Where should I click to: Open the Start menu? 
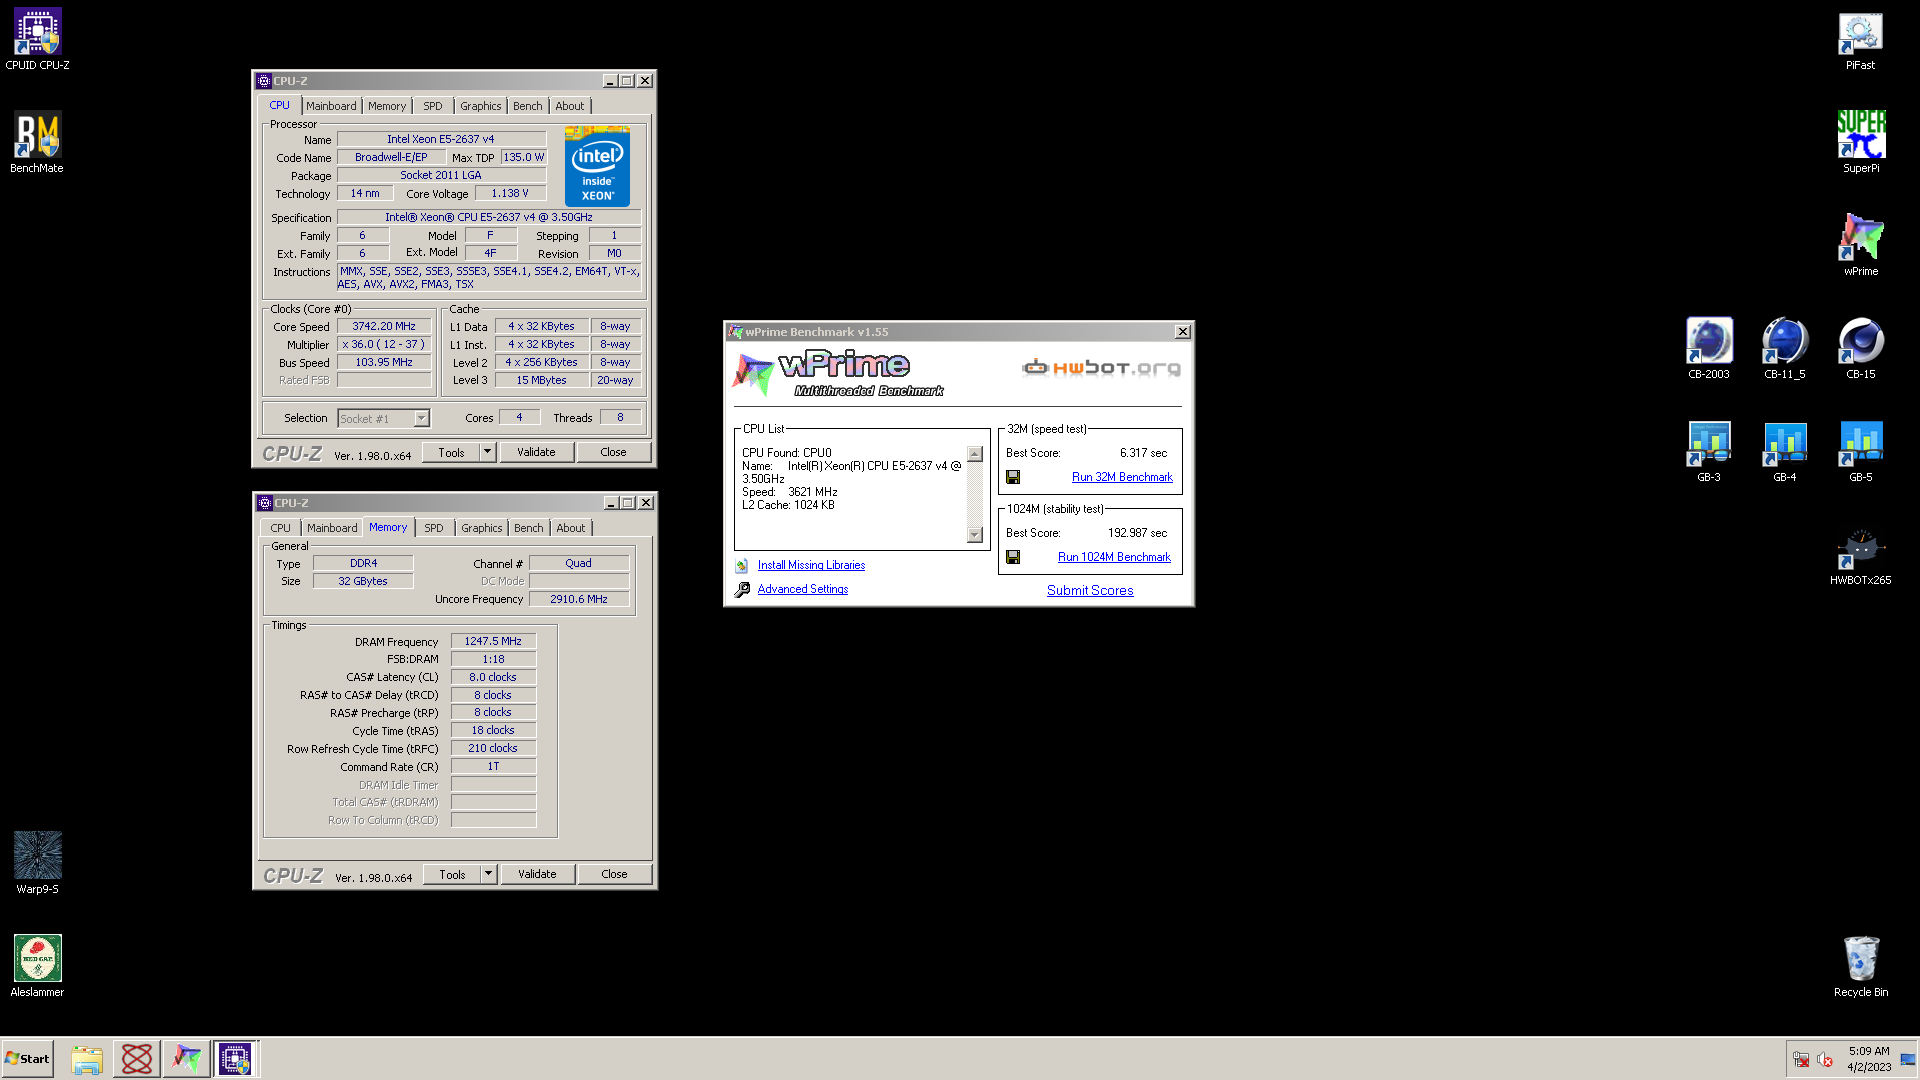[27, 1059]
